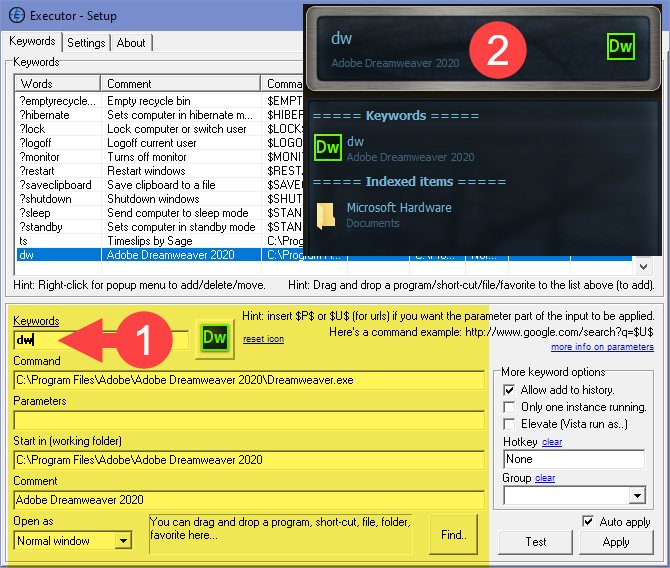Click the Find.. button

453,535
